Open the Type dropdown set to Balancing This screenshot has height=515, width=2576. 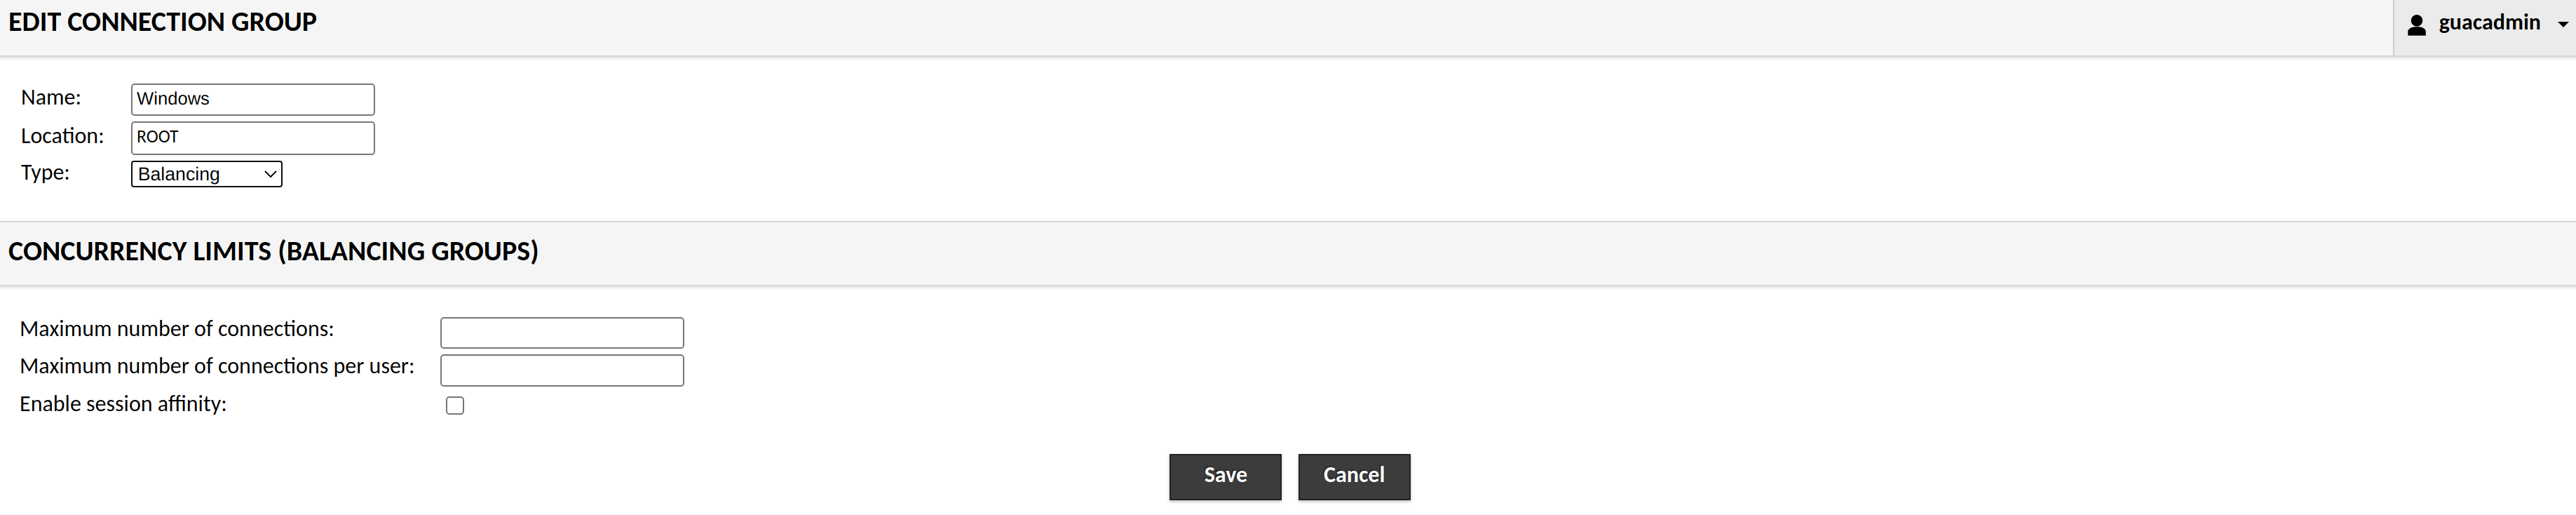point(207,174)
